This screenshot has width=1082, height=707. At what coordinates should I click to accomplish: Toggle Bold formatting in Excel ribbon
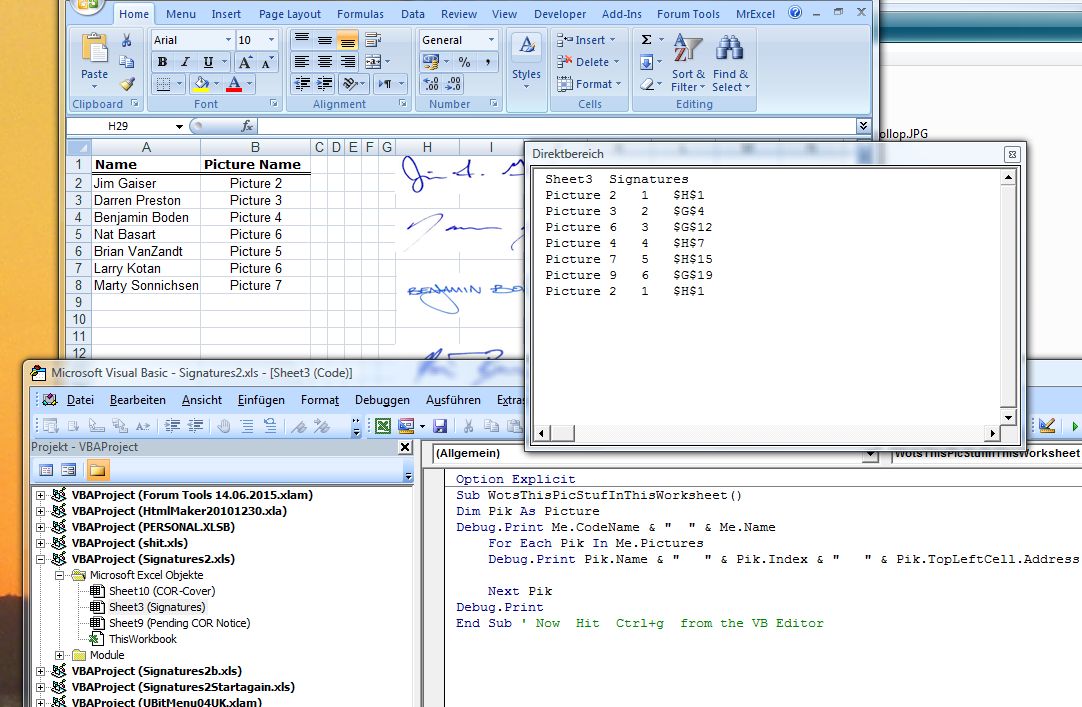click(162, 61)
